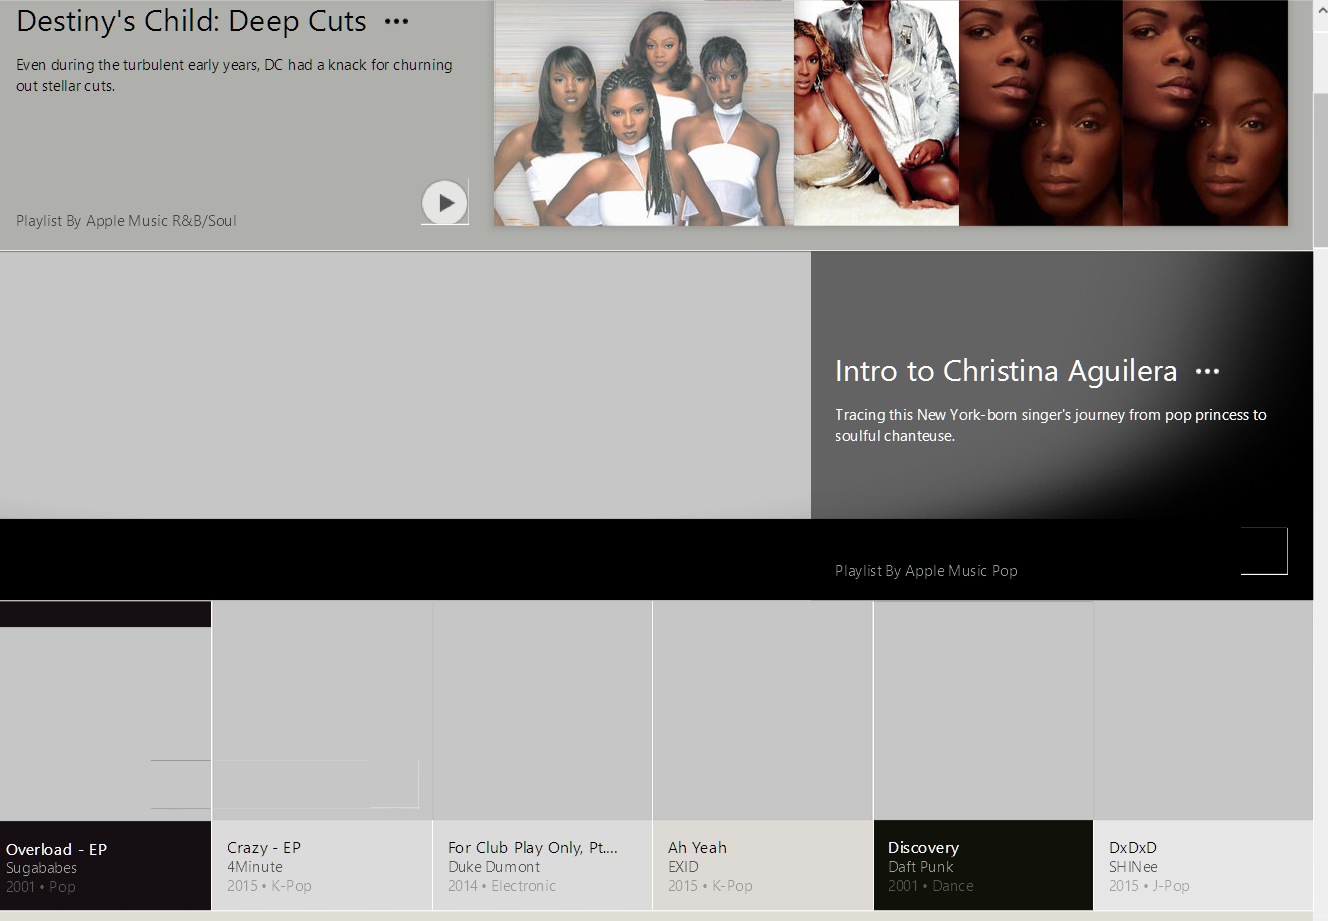Viewport: 1328px width, 921px height.
Task: Click the "2001 • Pop" label under Sugababes
Action: pos(41,887)
